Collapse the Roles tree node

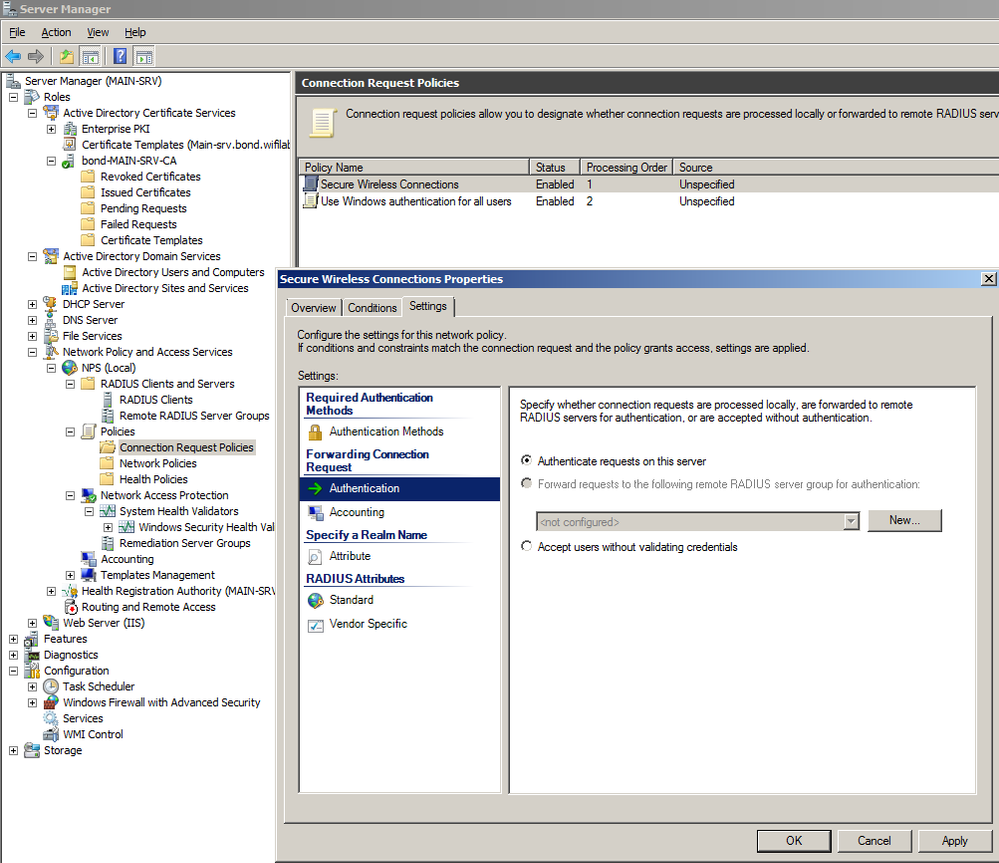click(13, 97)
